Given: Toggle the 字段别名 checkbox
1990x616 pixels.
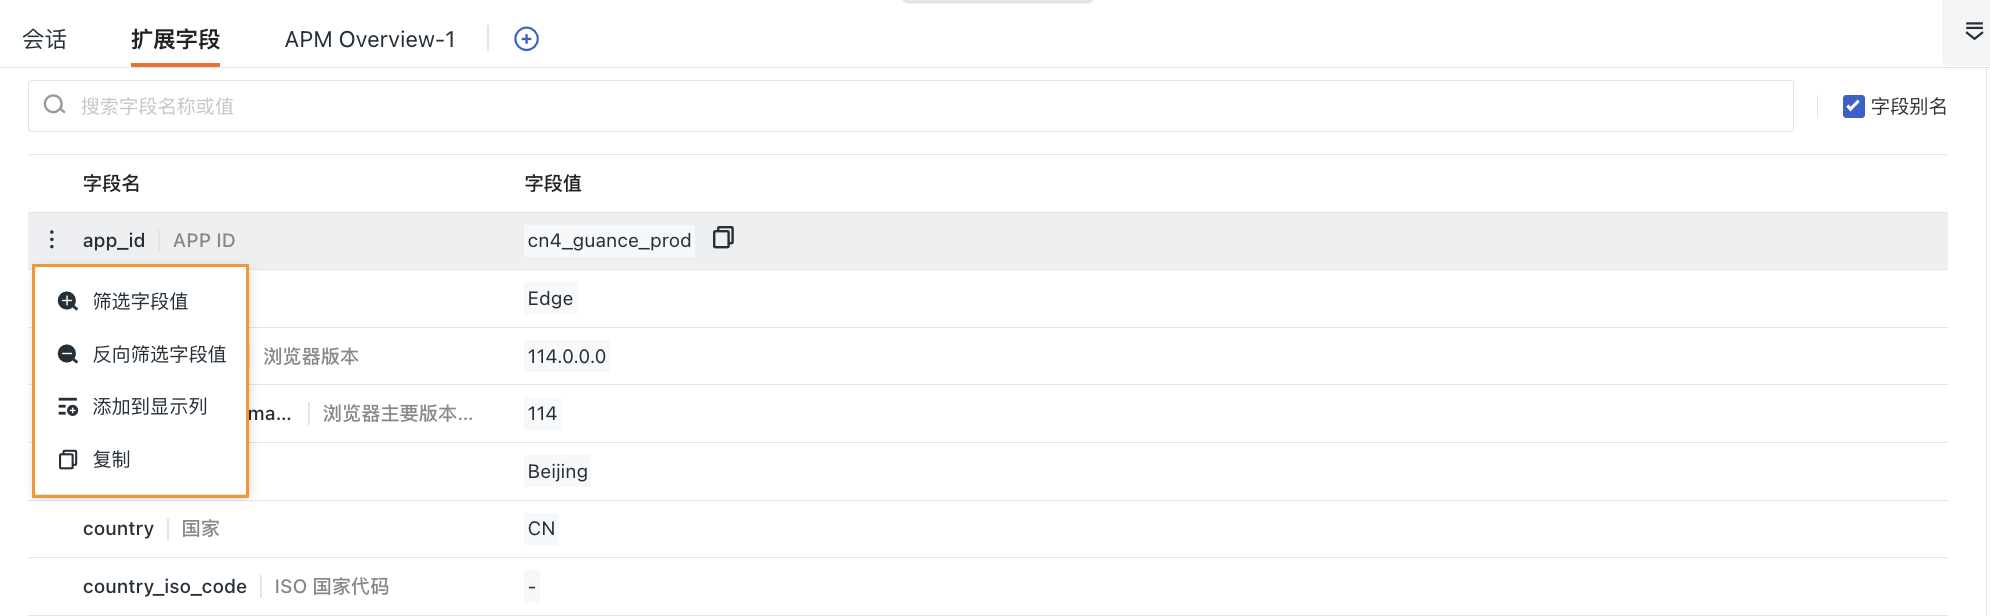Looking at the screenshot, I should pyautogui.click(x=1853, y=106).
